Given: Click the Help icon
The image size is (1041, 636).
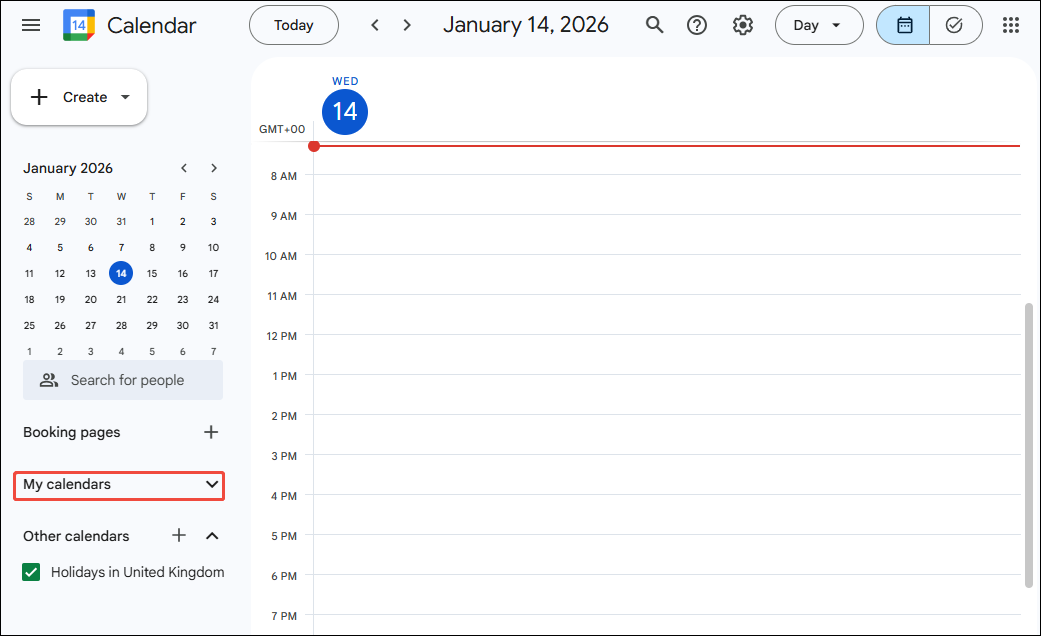Looking at the screenshot, I should pos(697,25).
